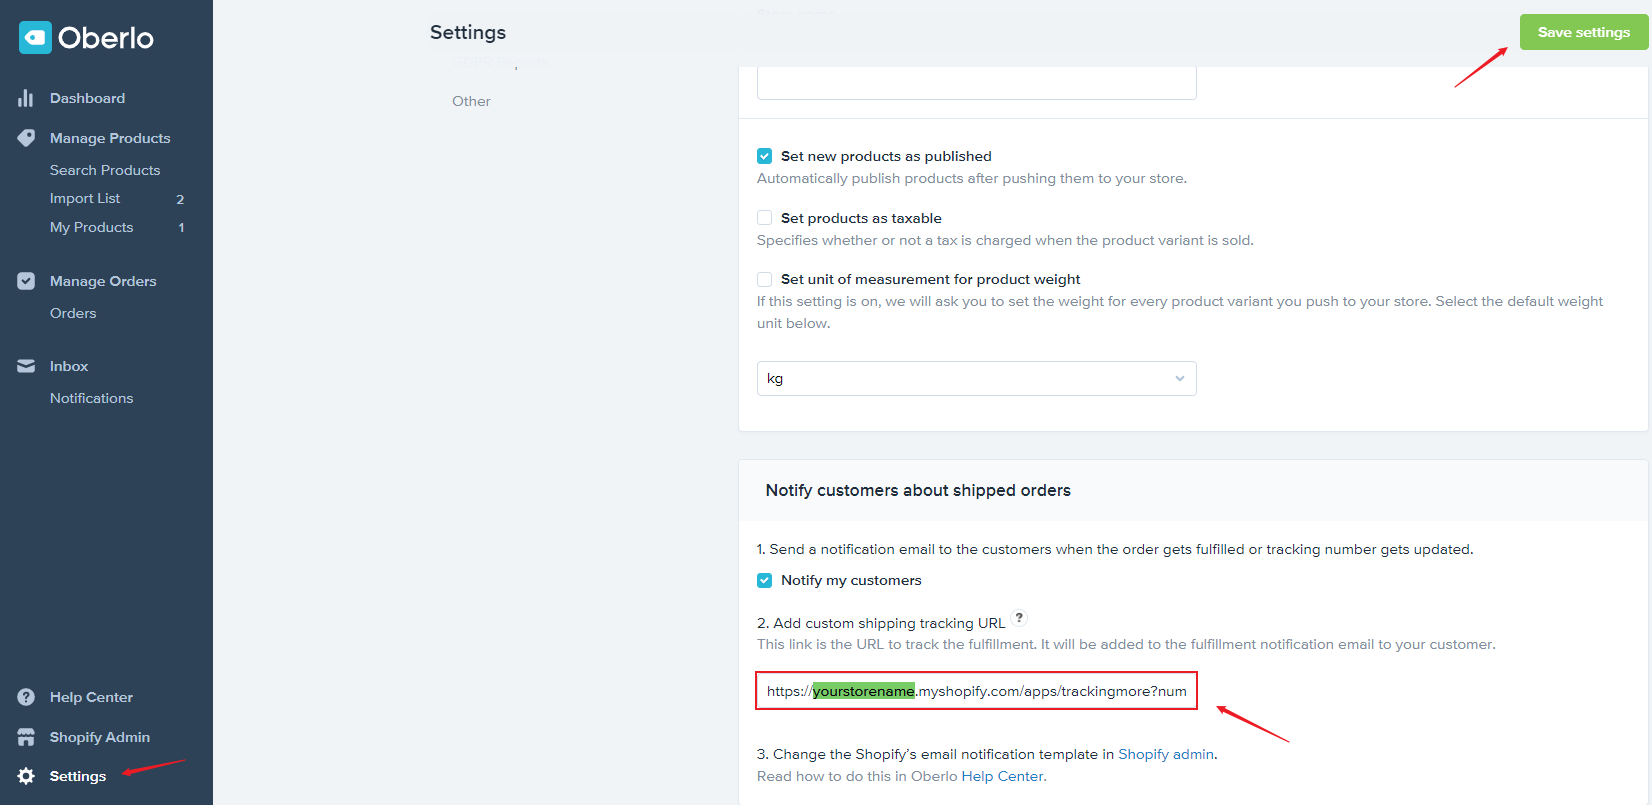Open Help Center from sidebar
This screenshot has width=1652, height=805.
(91, 697)
